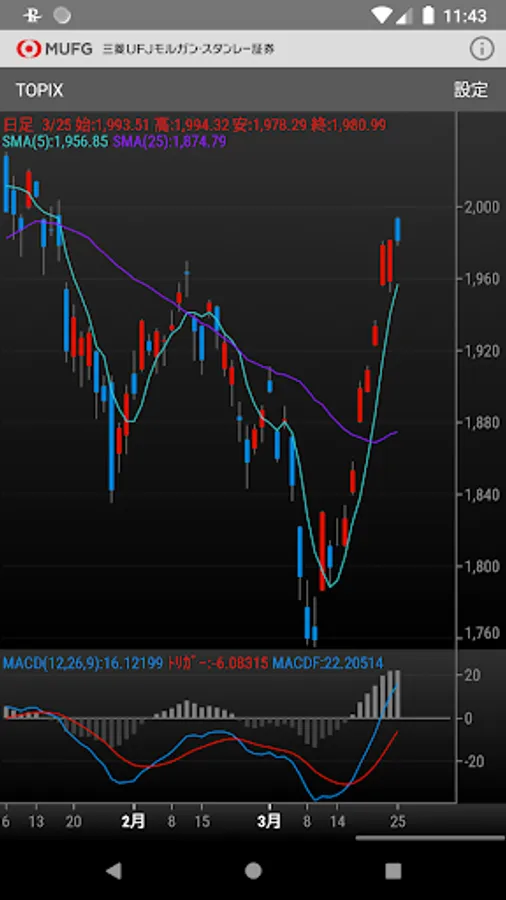506x900 pixels.
Task: Tap the SMA(25) purple indicator label
Action: tap(170, 141)
